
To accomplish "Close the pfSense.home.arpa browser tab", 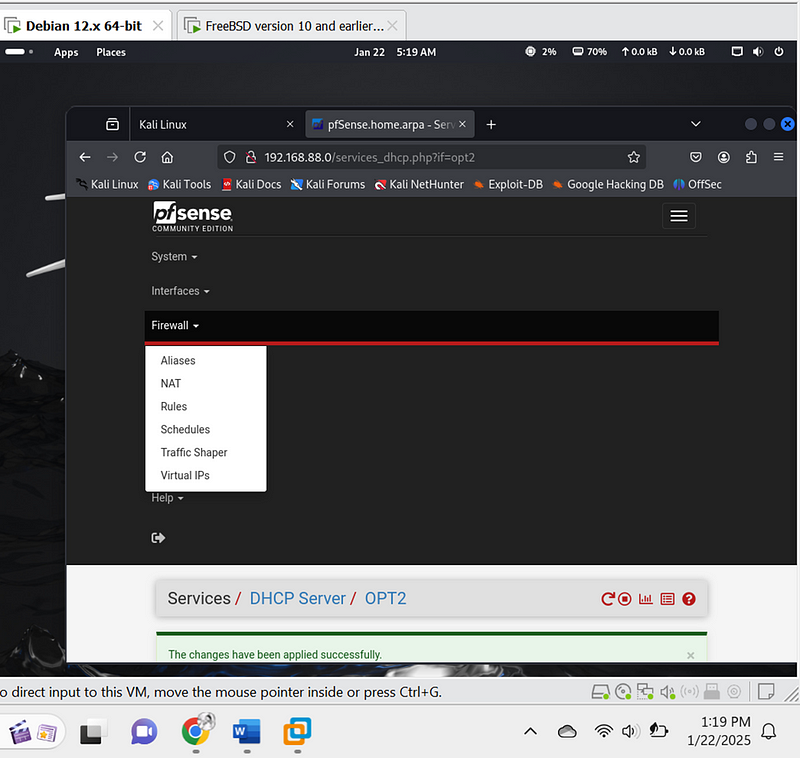I will [x=462, y=124].
